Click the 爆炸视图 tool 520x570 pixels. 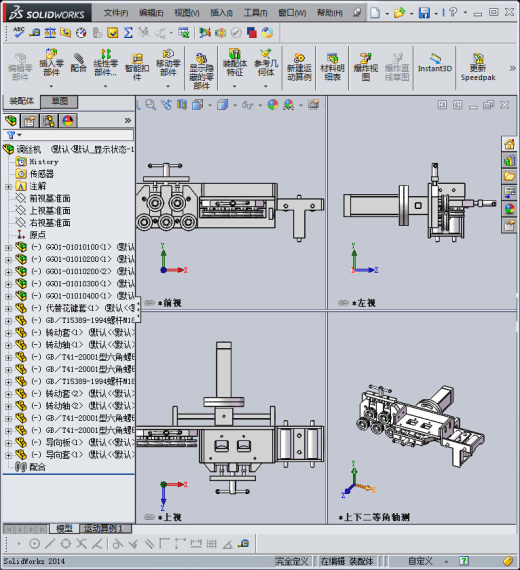[365, 67]
